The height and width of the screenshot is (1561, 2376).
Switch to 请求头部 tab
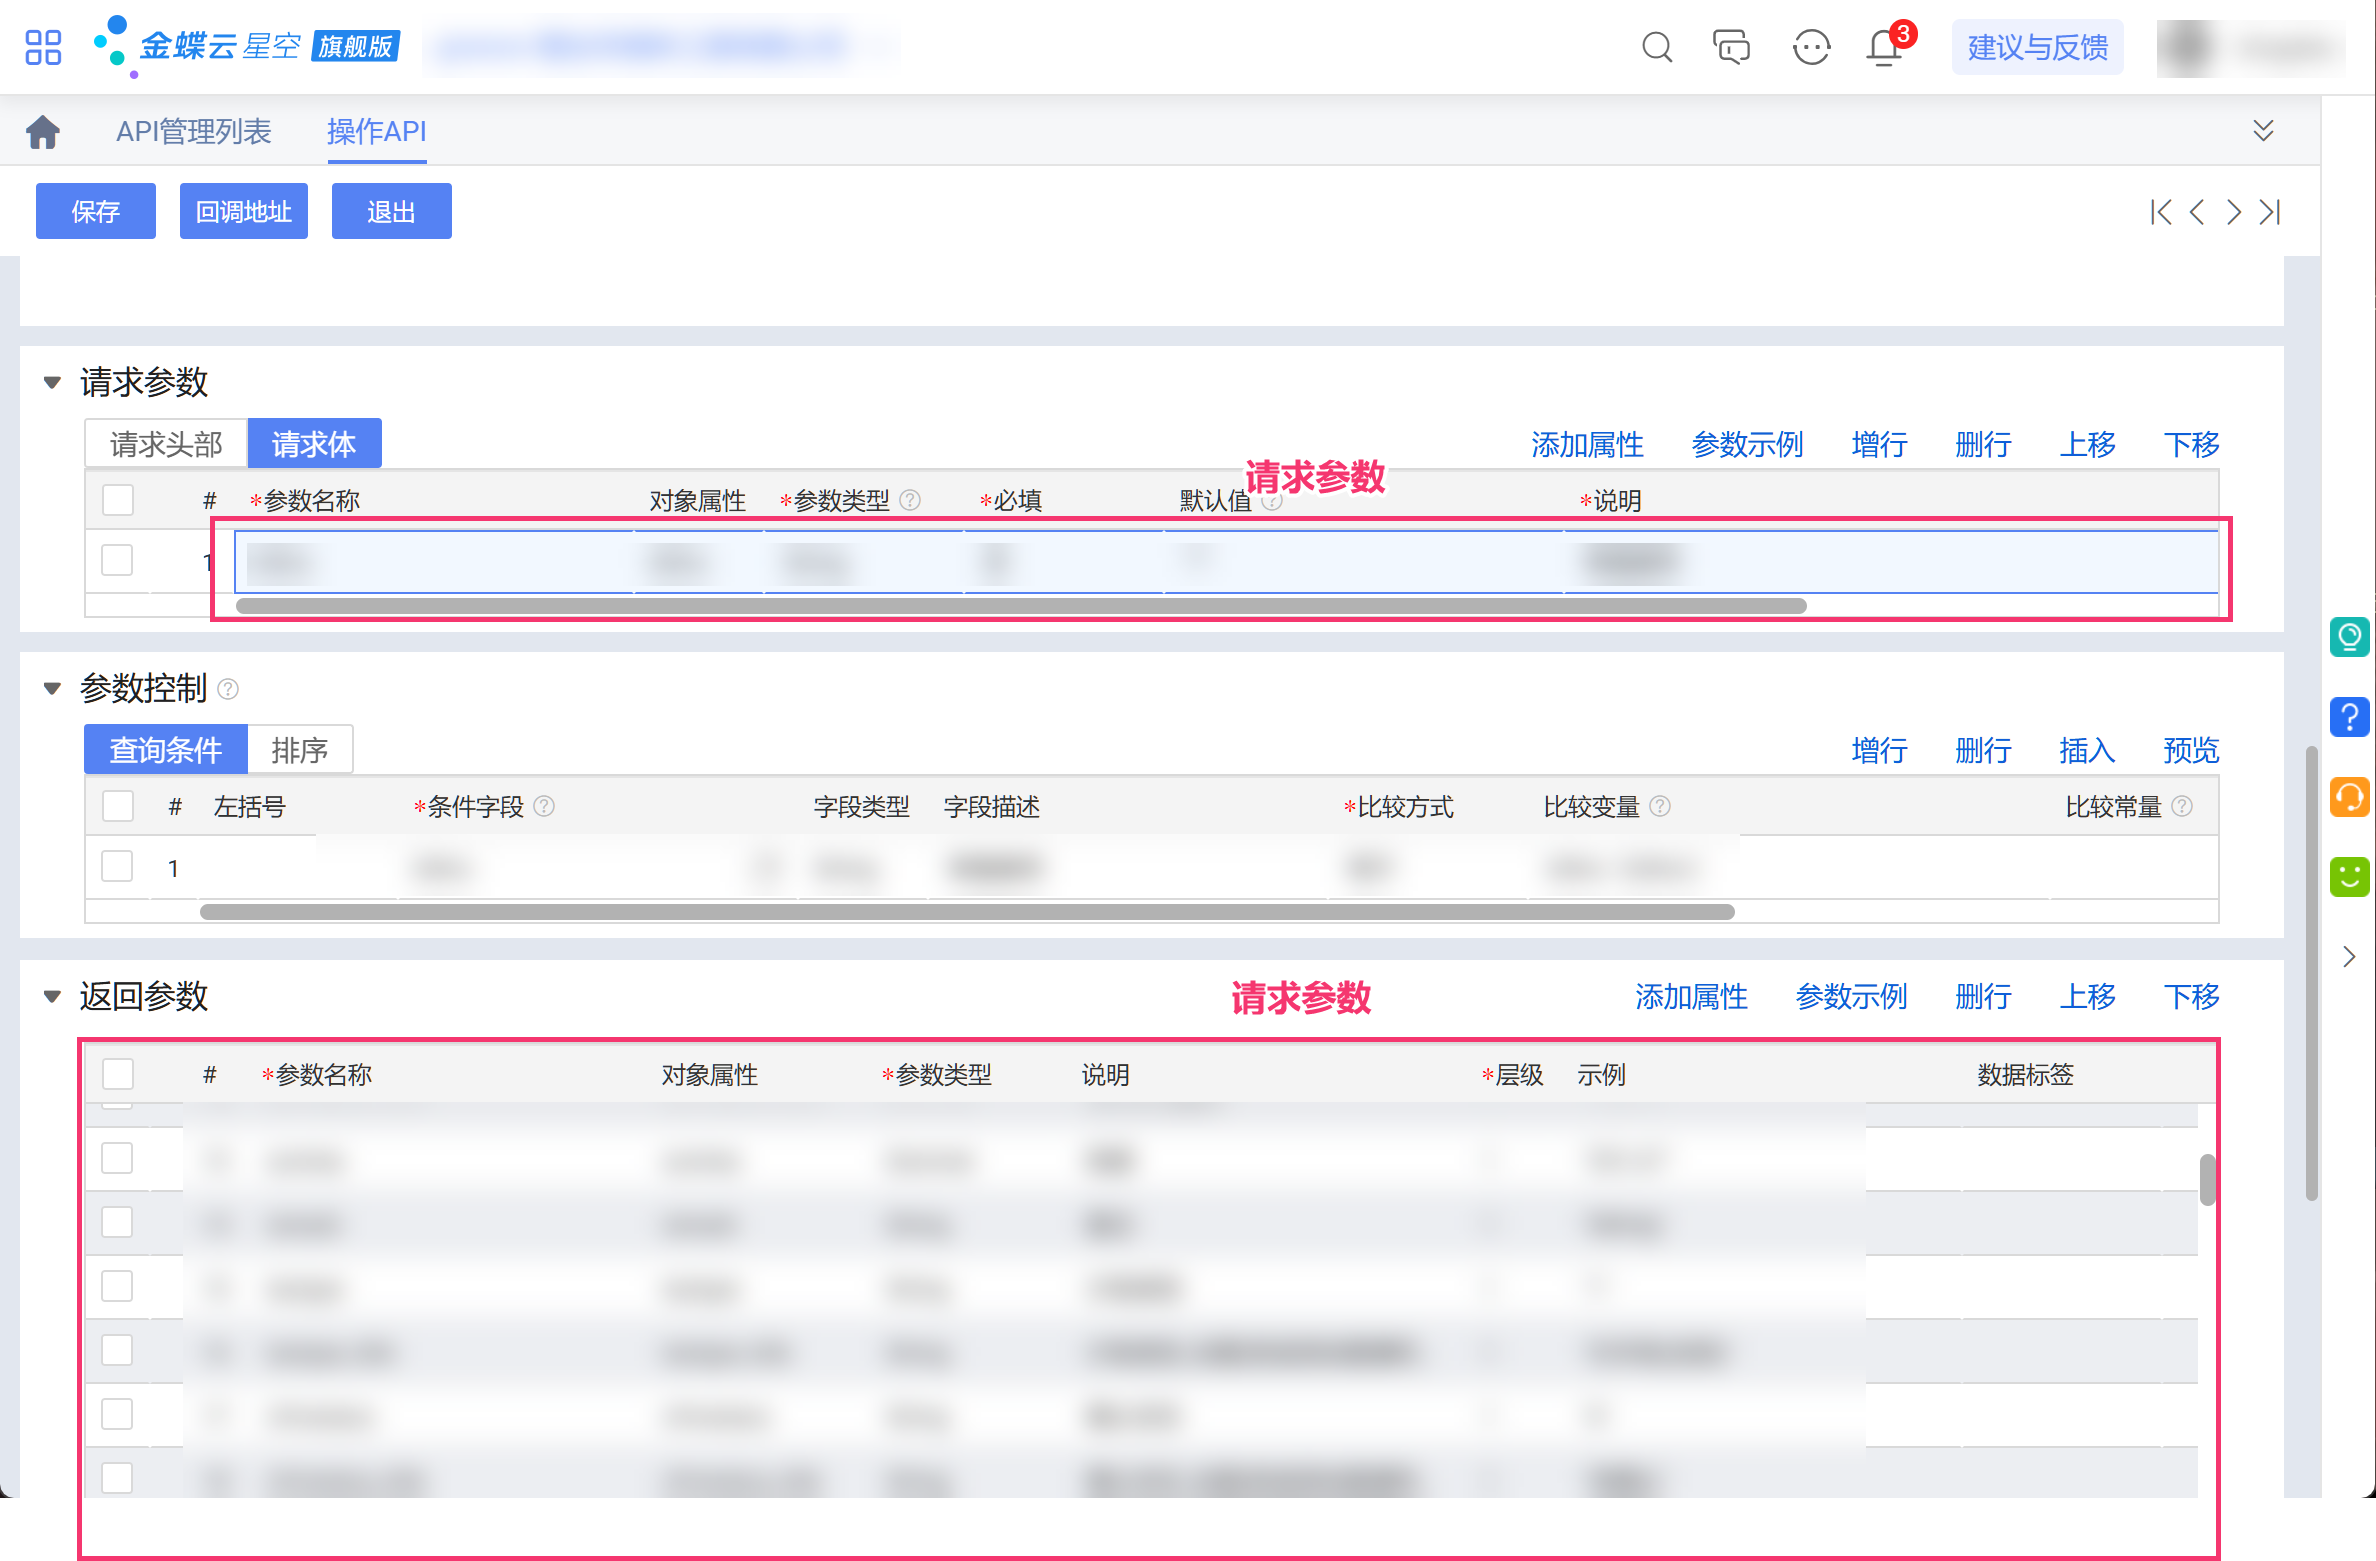point(166,444)
